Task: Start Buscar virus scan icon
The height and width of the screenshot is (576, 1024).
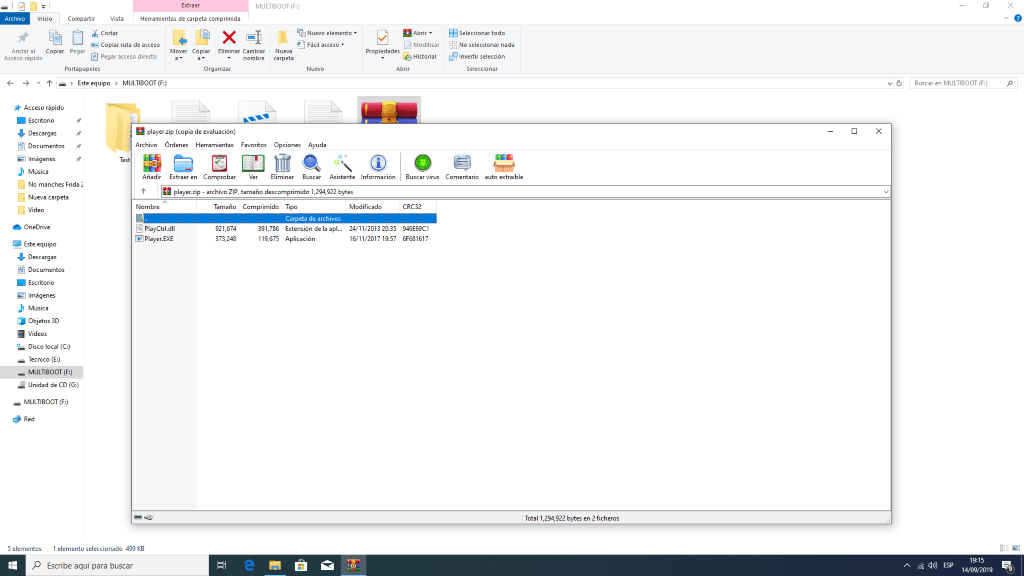Action: coord(422,166)
